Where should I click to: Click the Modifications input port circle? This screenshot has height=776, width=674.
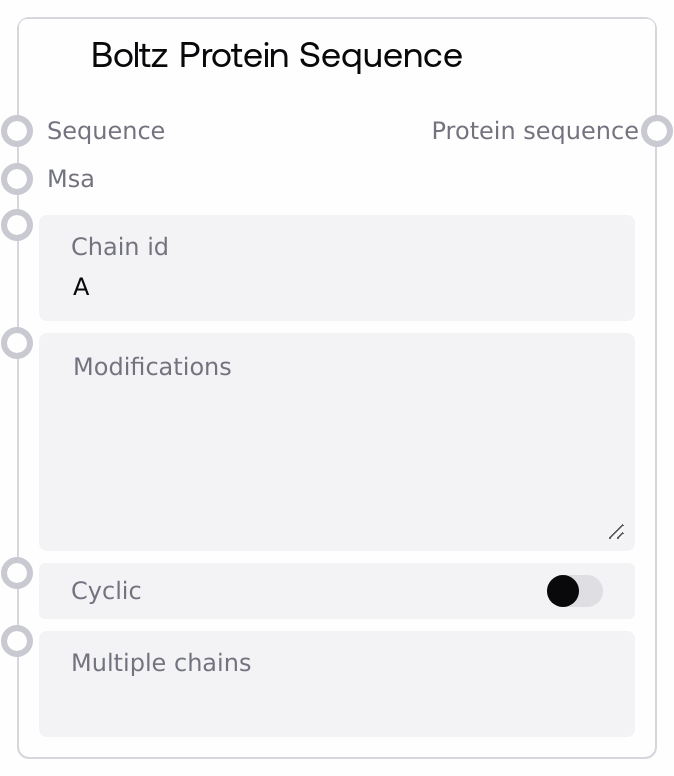(17, 343)
